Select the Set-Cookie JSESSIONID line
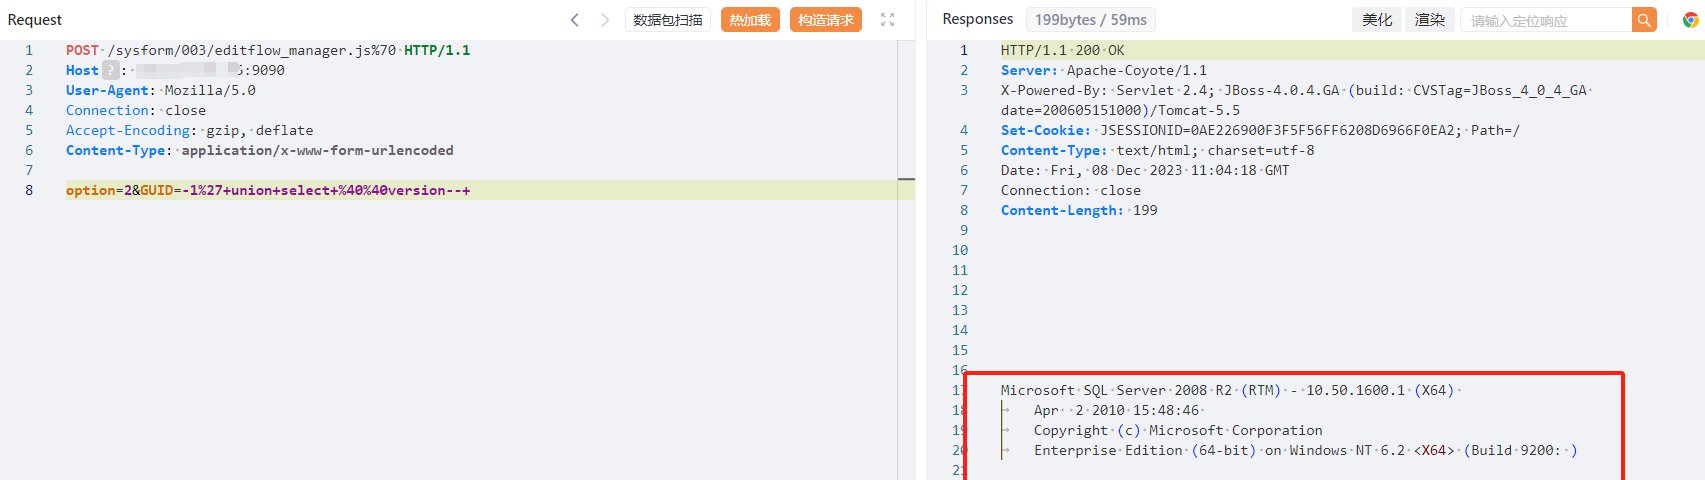 tap(1260, 130)
